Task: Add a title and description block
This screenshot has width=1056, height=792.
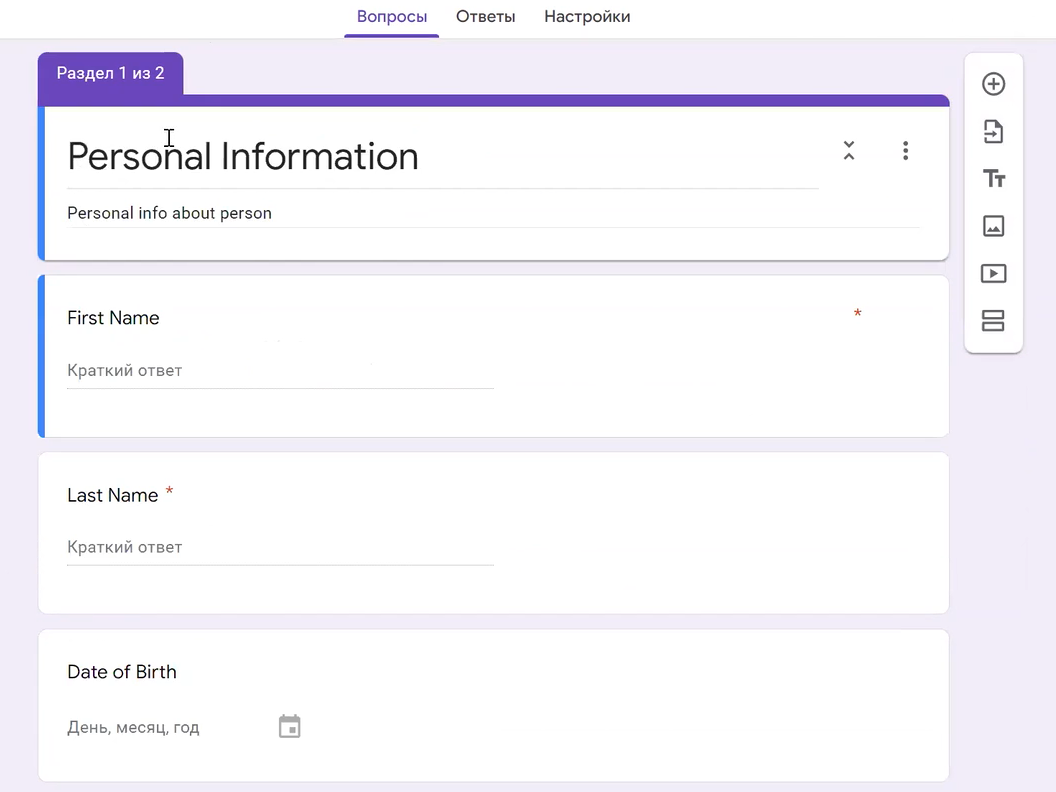Action: [x=993, y=179]
